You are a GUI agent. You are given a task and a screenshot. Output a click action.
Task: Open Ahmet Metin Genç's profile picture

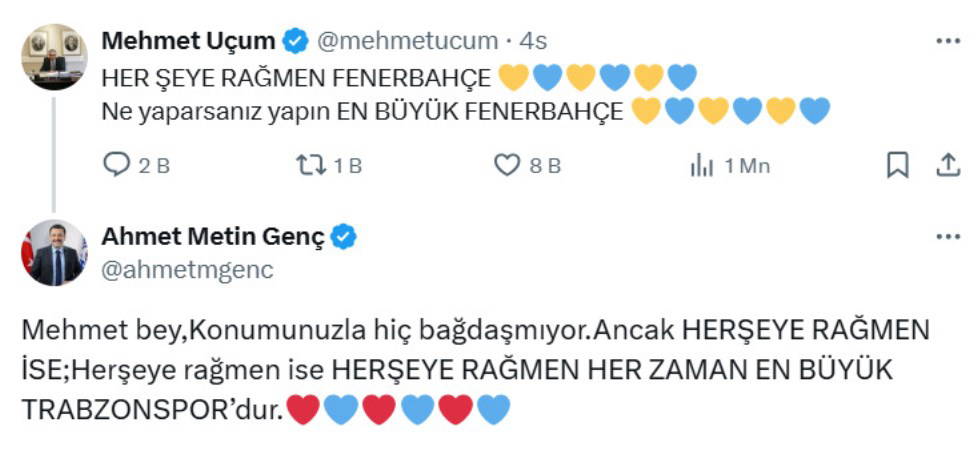tap(54, 253)
